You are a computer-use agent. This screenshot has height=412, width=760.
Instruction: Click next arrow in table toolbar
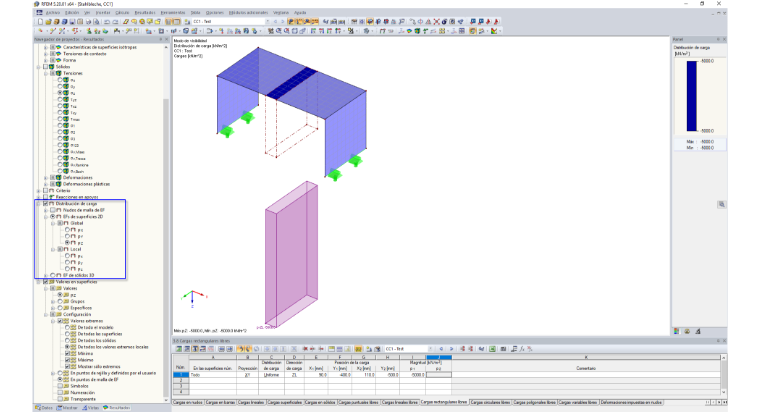click(x=451, y=349)
